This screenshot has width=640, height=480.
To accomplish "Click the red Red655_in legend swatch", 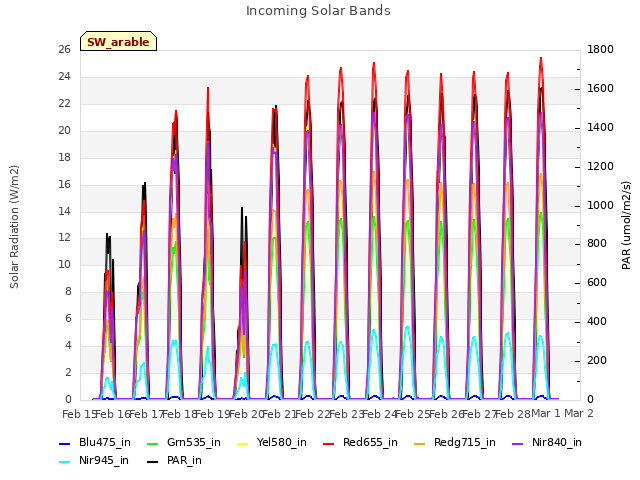I will click(329, 444).
